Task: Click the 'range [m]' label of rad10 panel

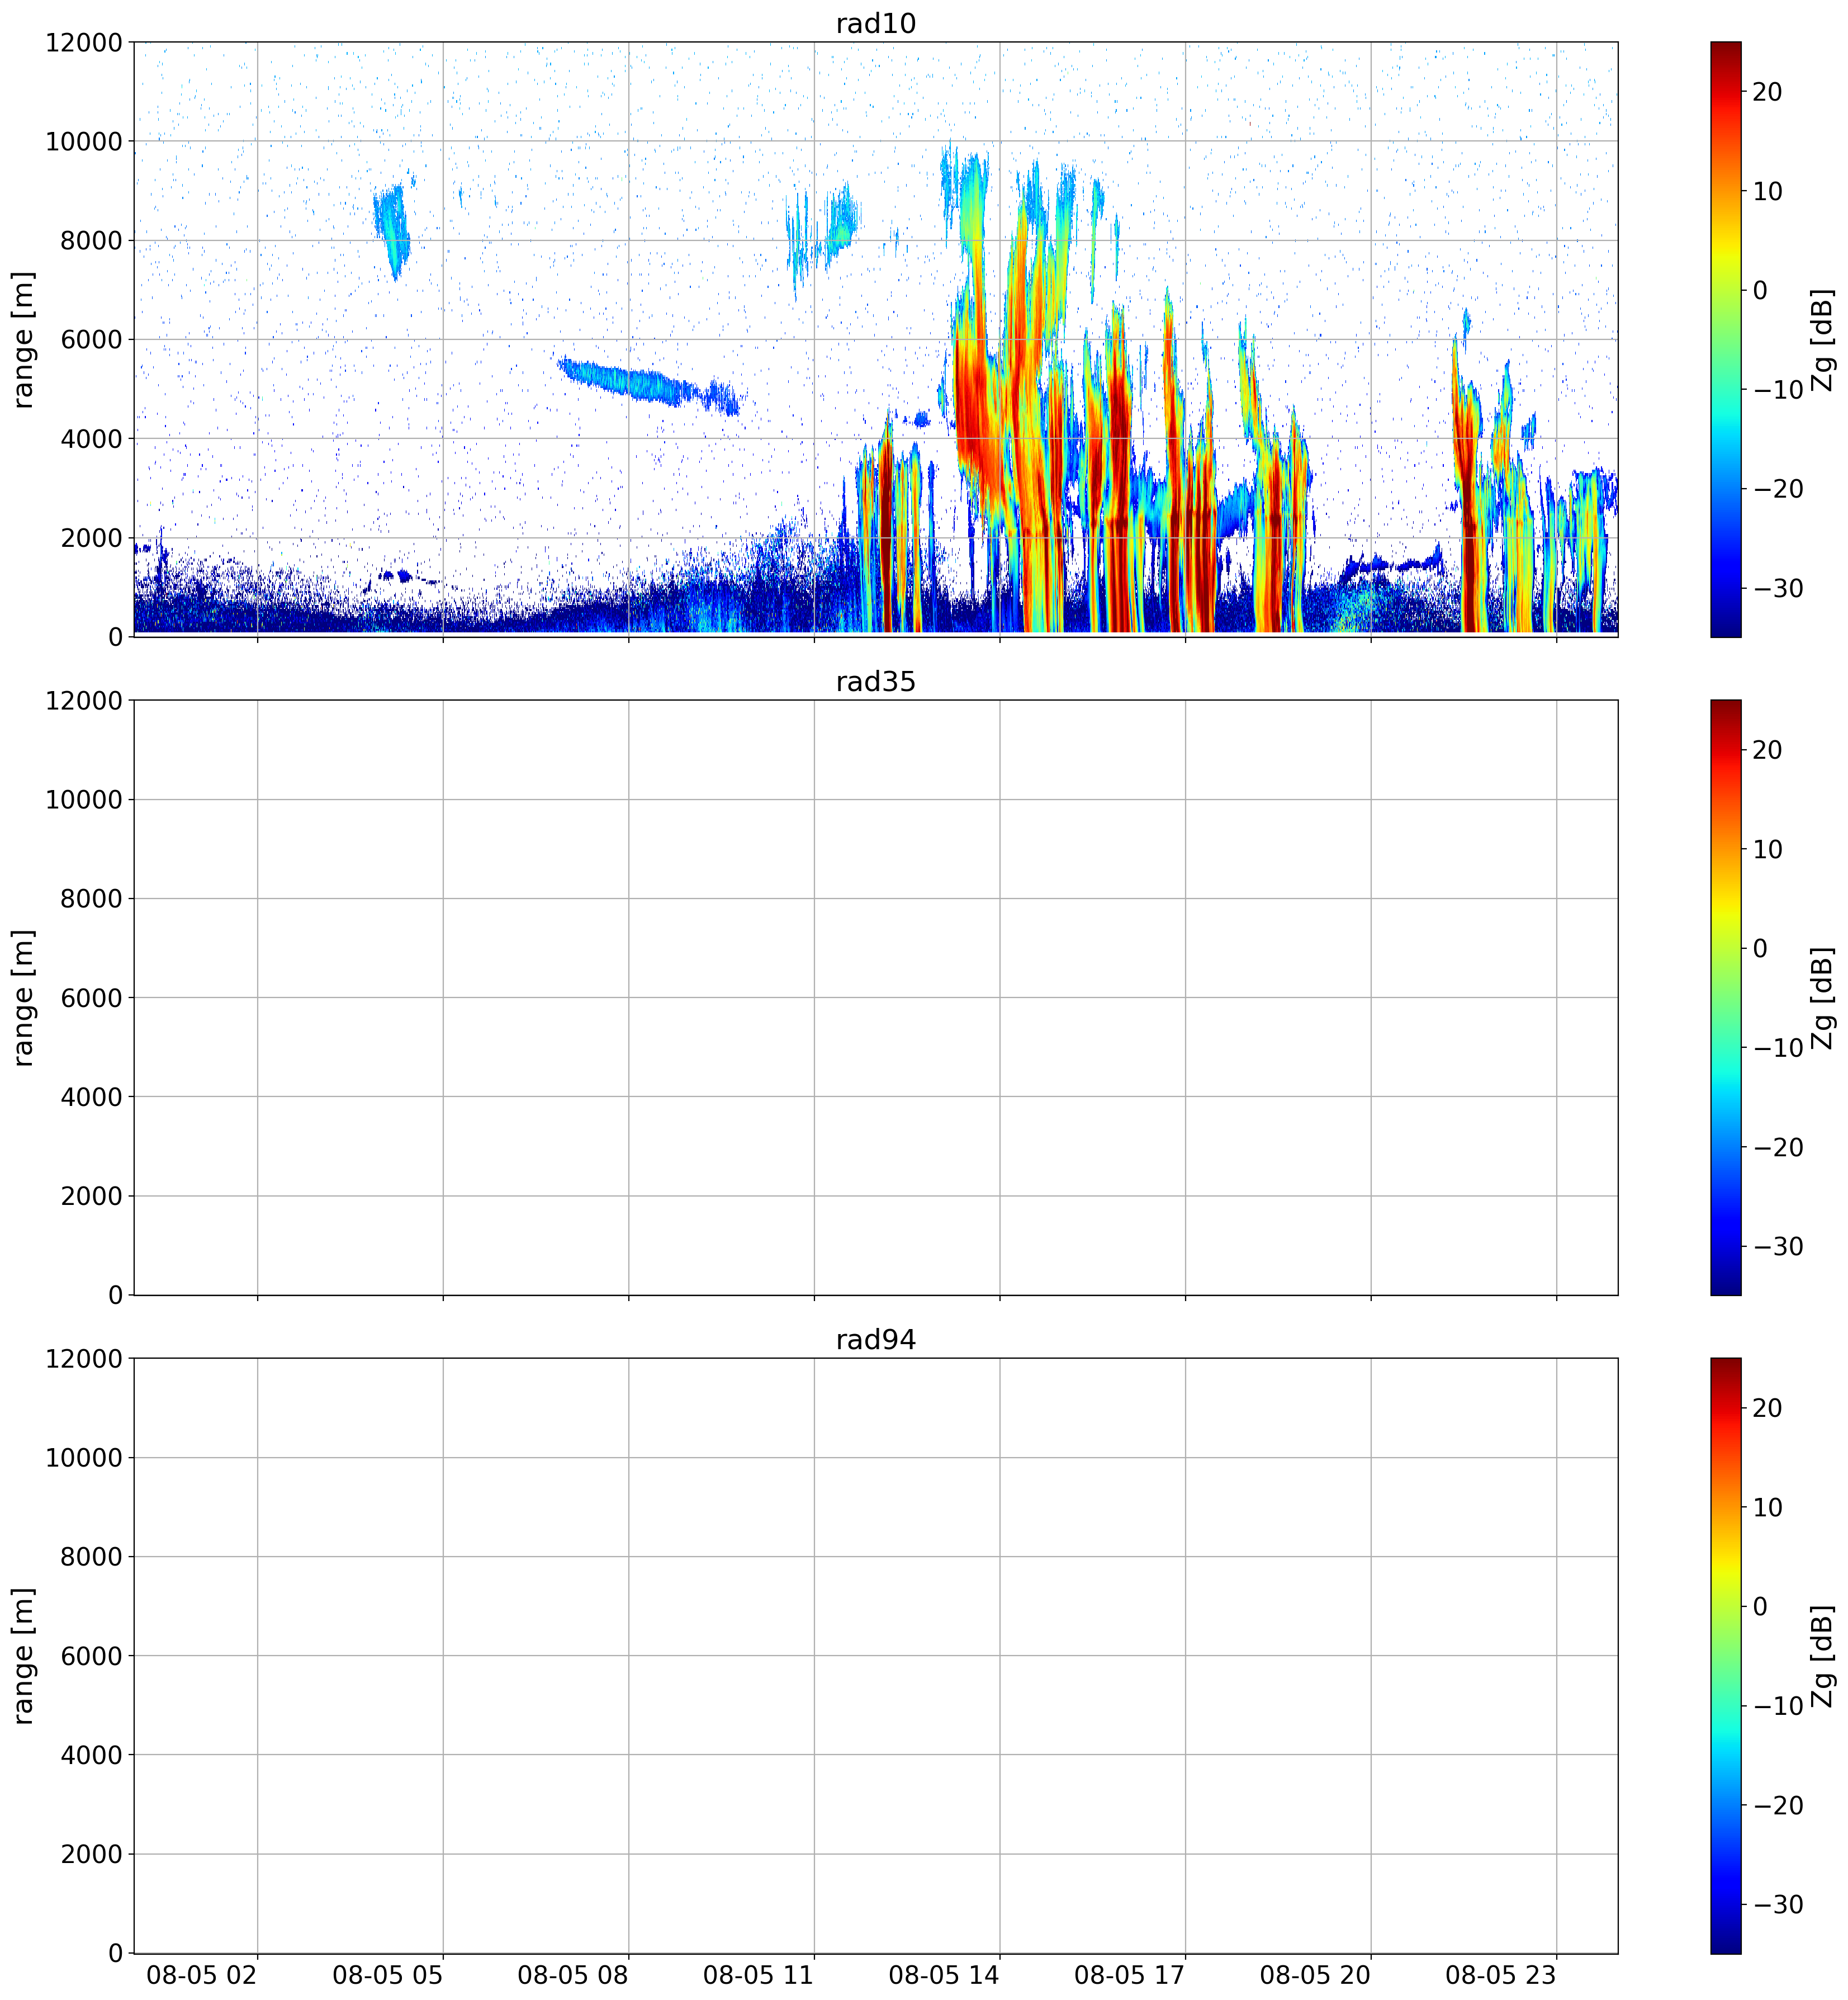Action: [x=23, y=339]
